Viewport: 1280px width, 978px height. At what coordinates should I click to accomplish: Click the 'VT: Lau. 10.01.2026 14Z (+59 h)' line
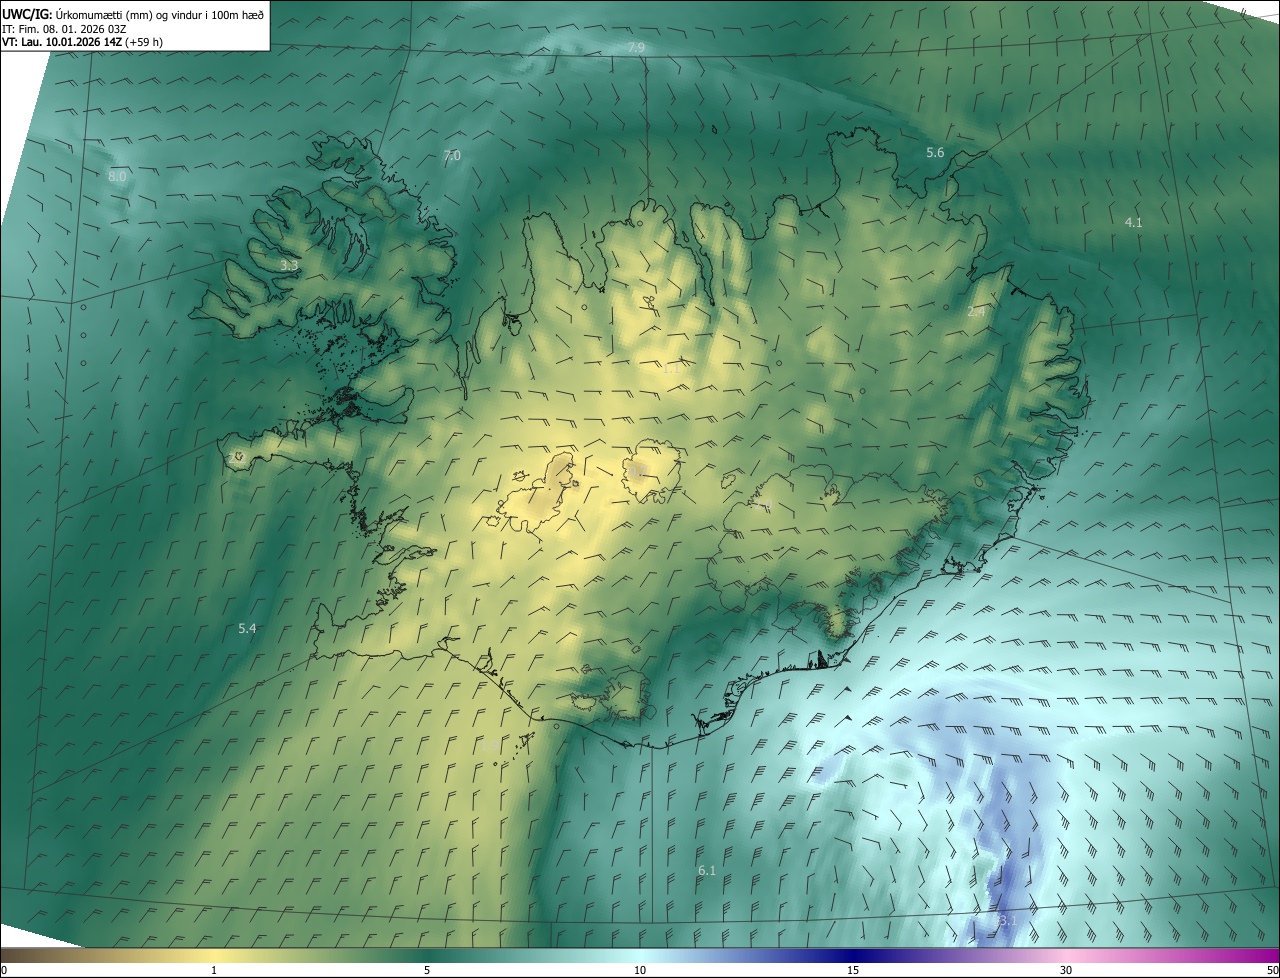[x=82, y=42]
